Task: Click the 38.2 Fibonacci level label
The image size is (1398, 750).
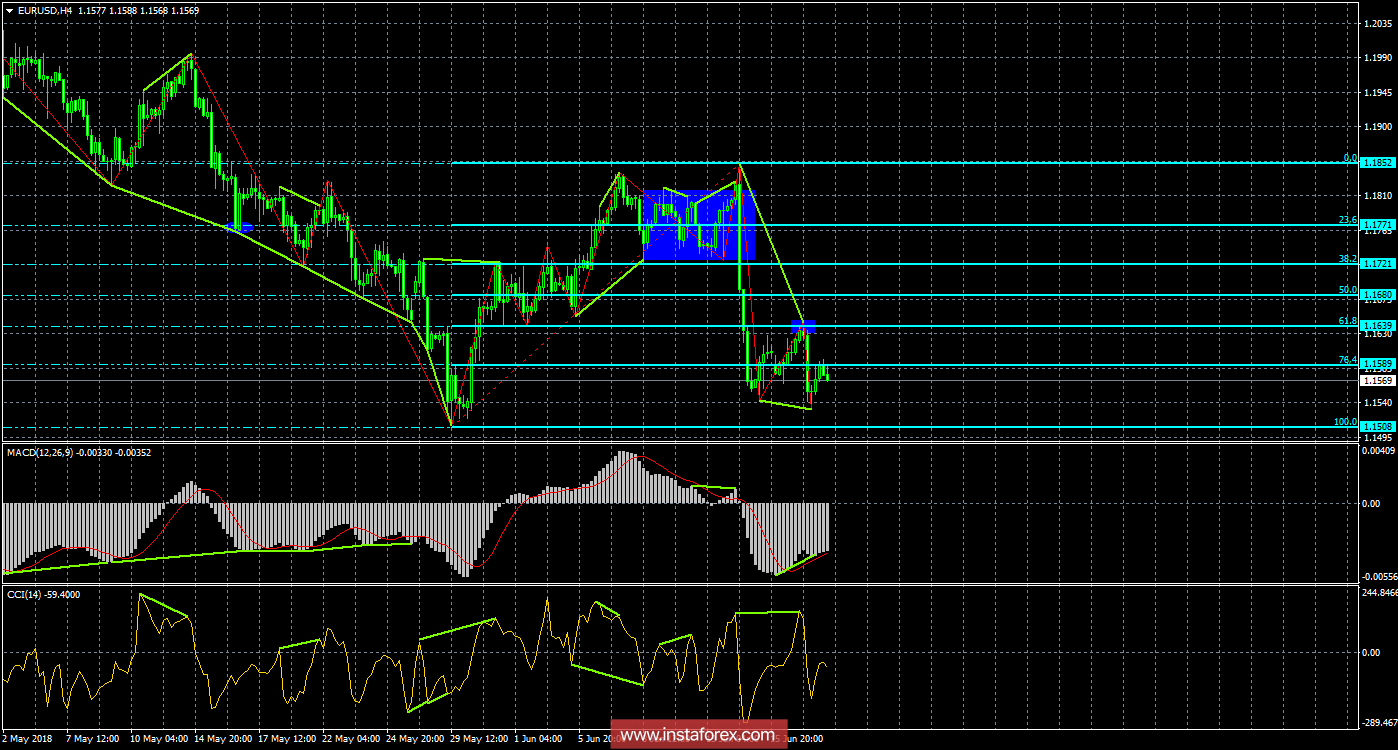Action: (x=1347, y=259)
